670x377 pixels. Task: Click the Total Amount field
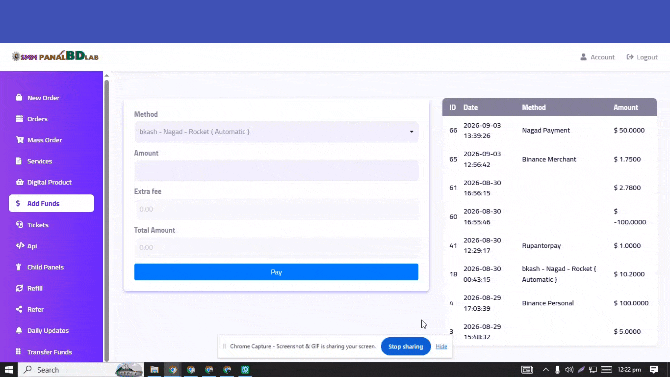(x=276, y=247)
